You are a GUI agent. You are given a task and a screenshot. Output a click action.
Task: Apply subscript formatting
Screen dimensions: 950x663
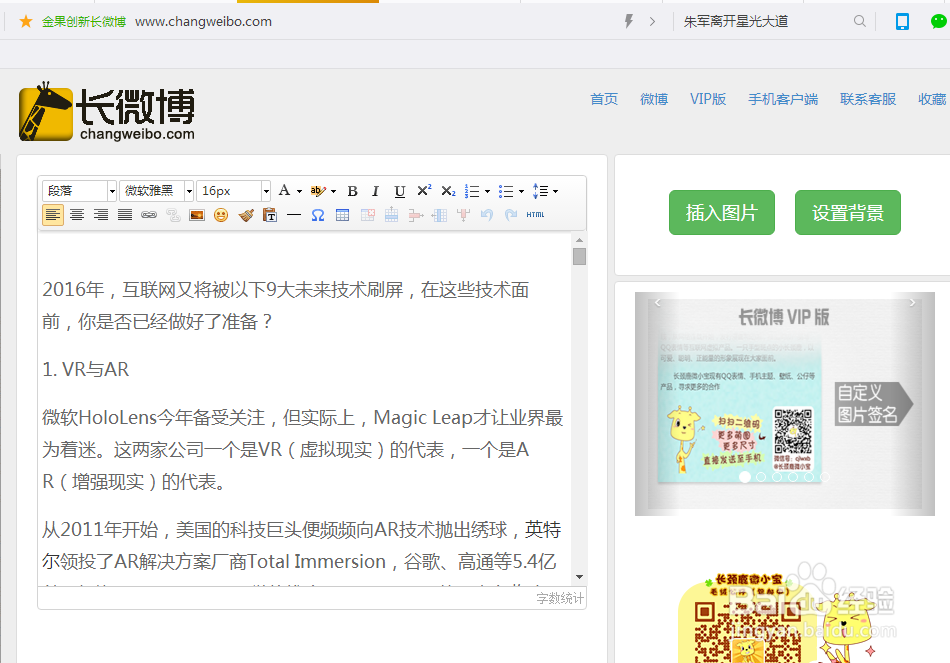(x=448, y=192)
